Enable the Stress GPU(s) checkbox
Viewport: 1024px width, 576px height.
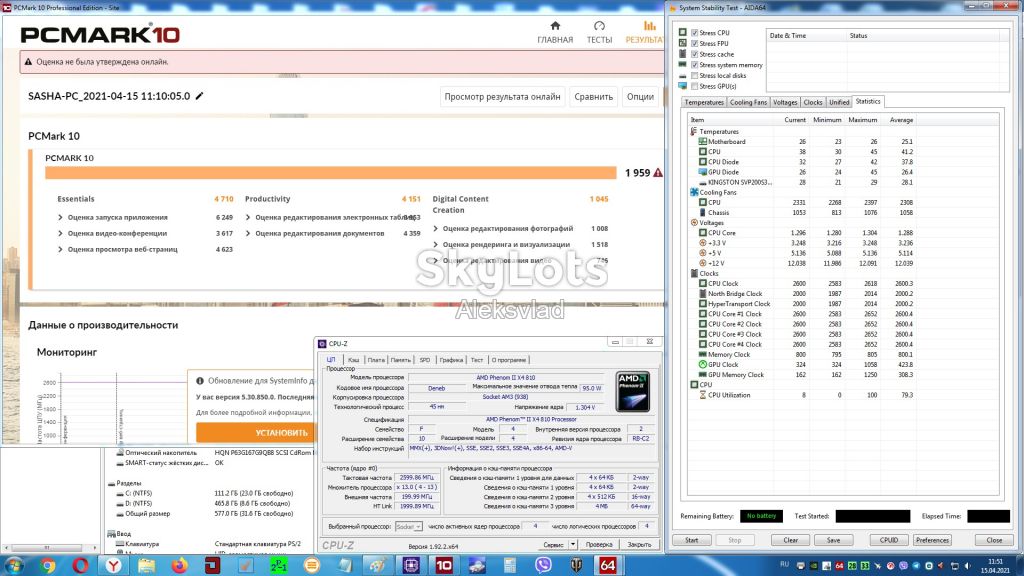click(x=694, y=86)
